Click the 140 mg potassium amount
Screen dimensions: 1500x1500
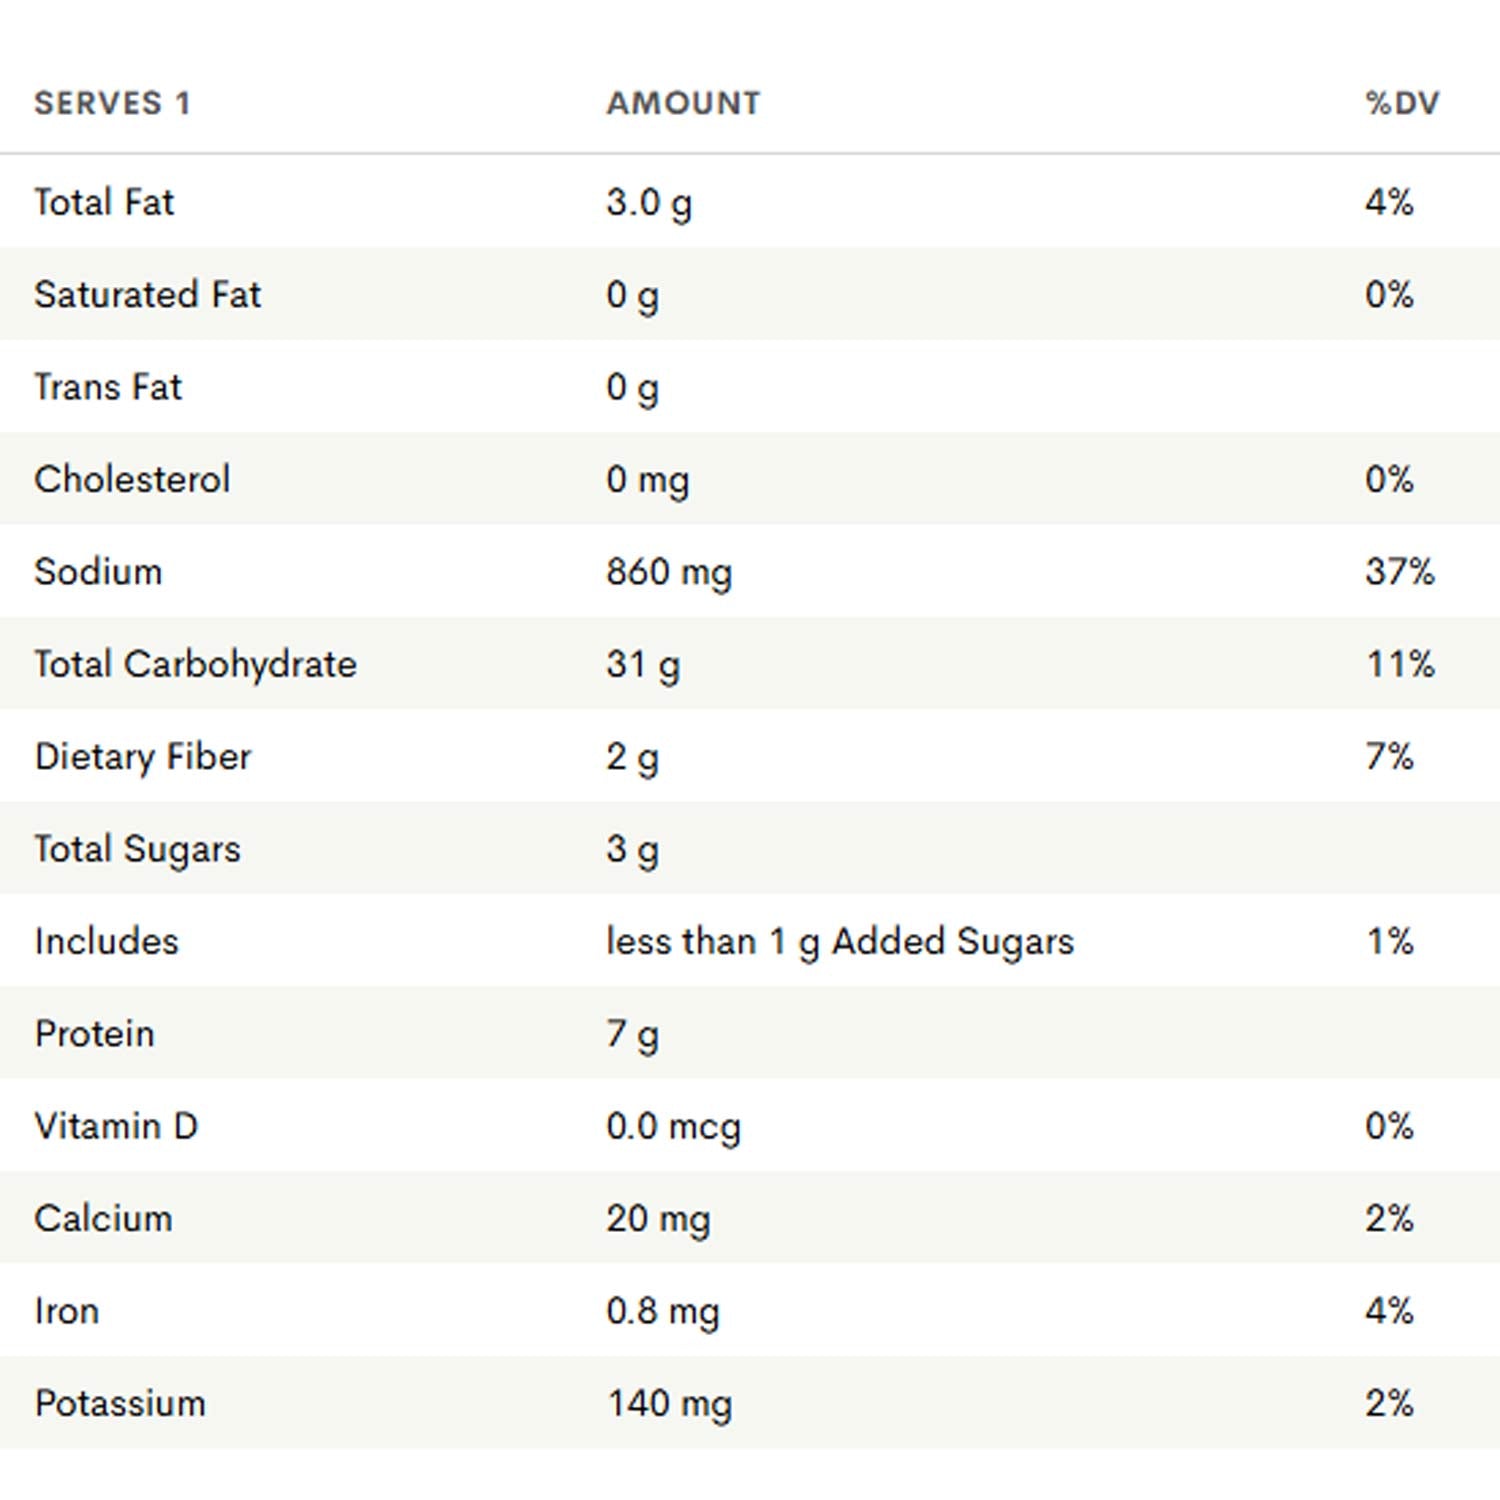669,1403
